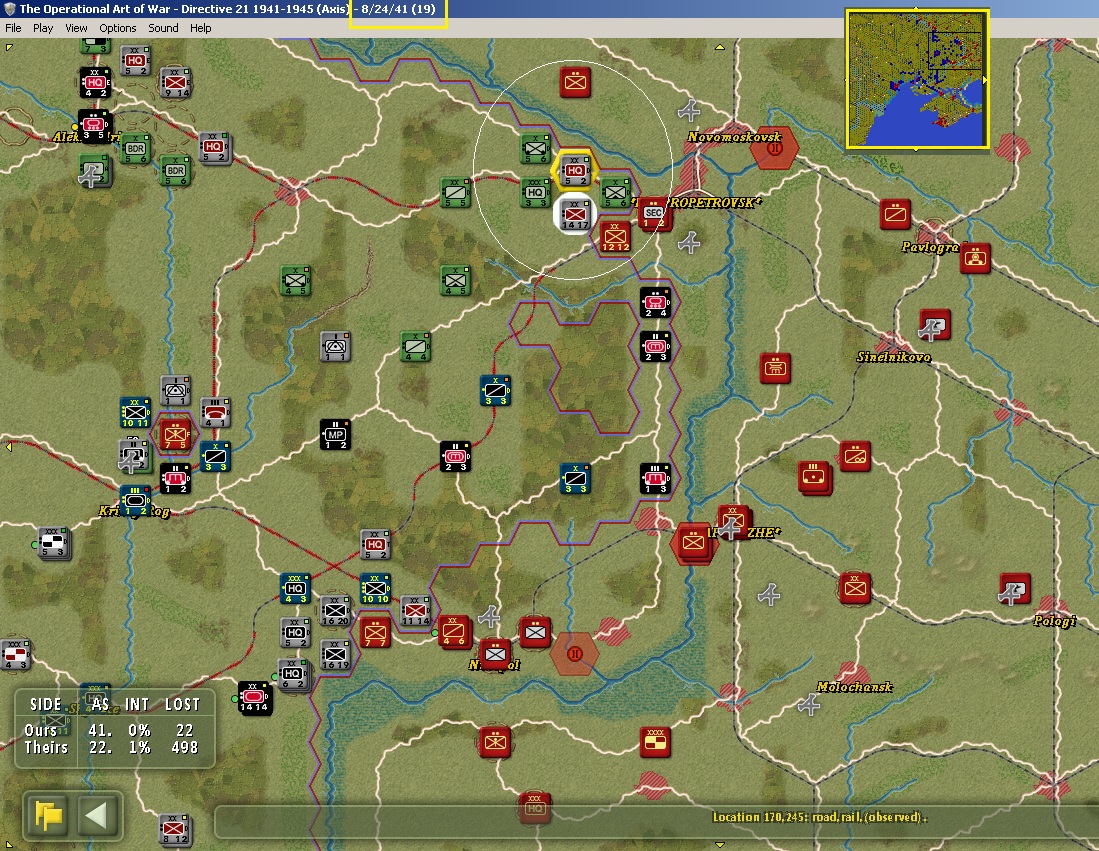
Task: Select the red air unit near Sinelnikovo
Action: [935, 325]
